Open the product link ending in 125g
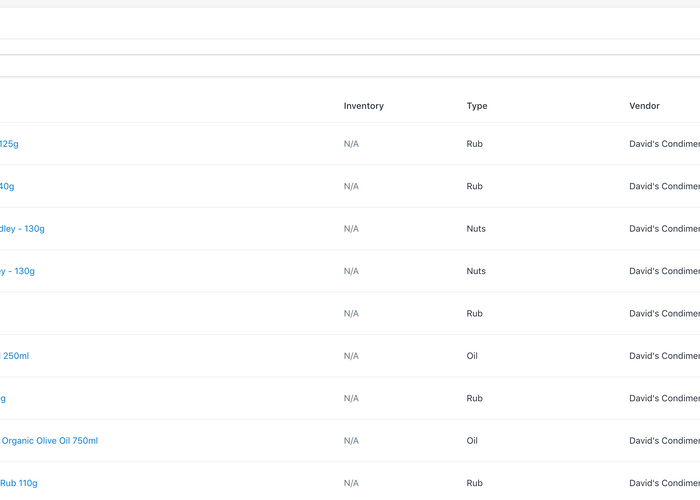The width and height of the screenshot is (700, 500). (x=9, y=144)
